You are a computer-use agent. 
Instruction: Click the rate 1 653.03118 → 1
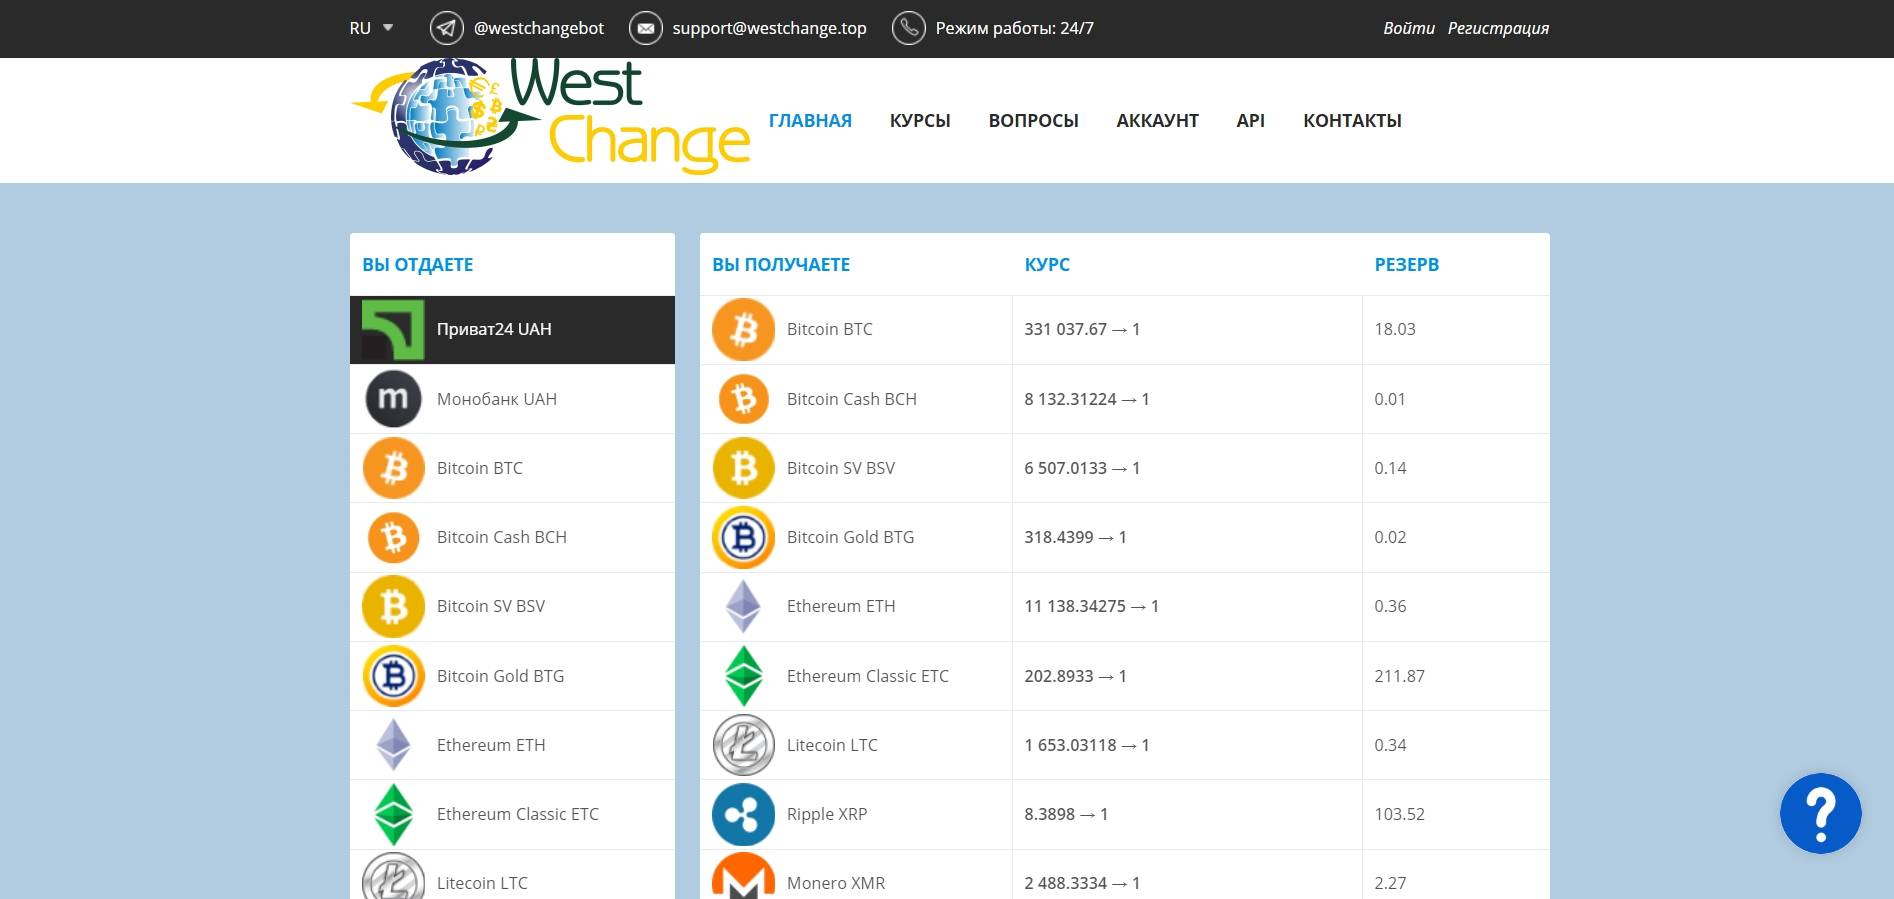1087,745
